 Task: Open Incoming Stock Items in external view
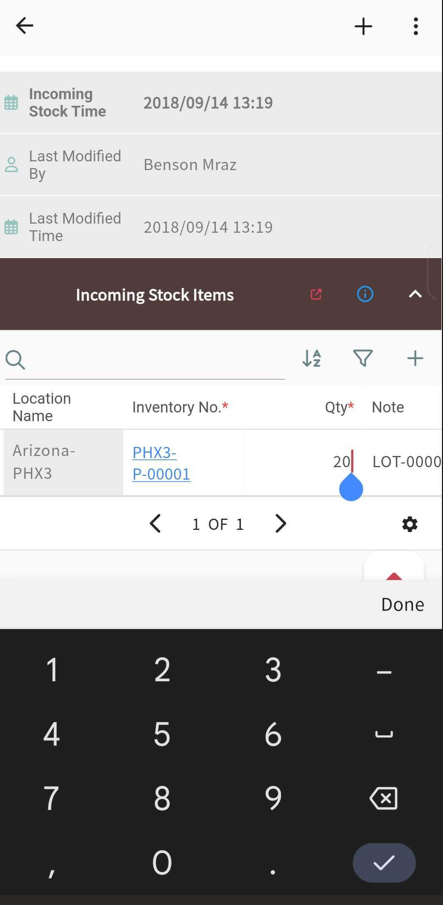[x=316, y=294]
